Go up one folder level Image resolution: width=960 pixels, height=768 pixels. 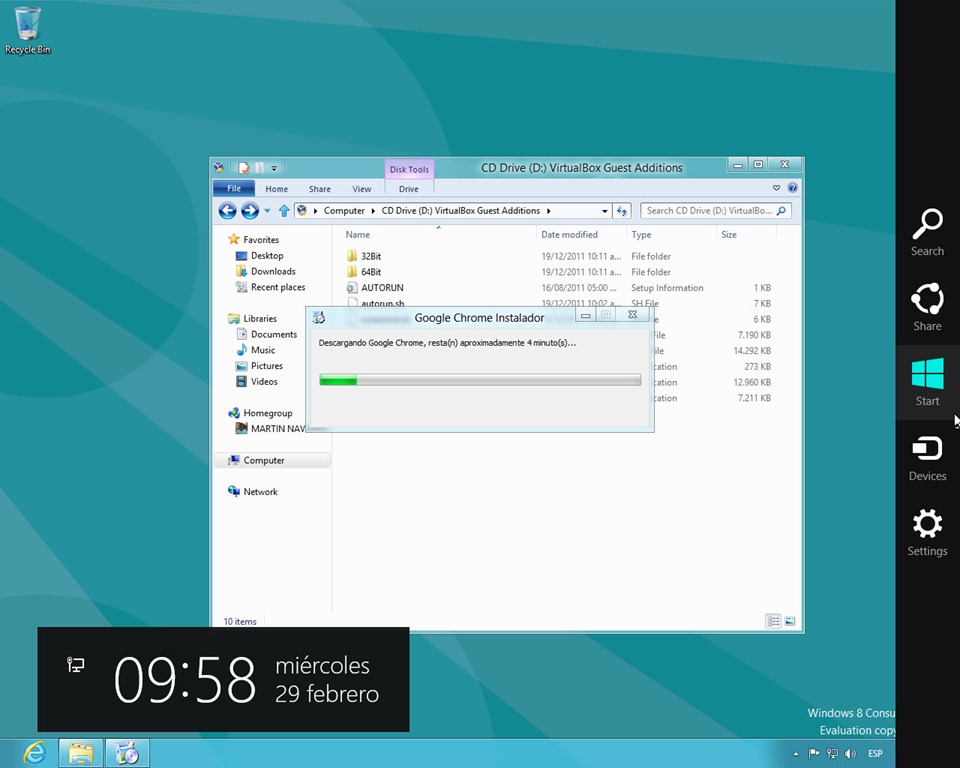point(283,211)
